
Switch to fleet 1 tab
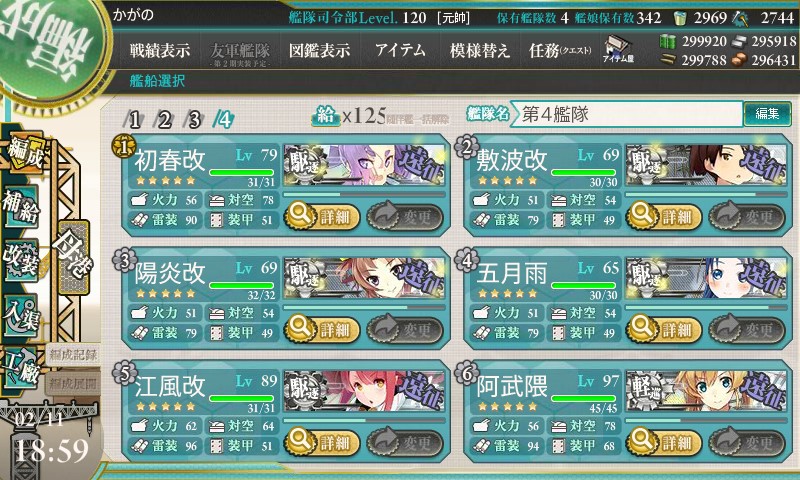(x=134, y=120)
